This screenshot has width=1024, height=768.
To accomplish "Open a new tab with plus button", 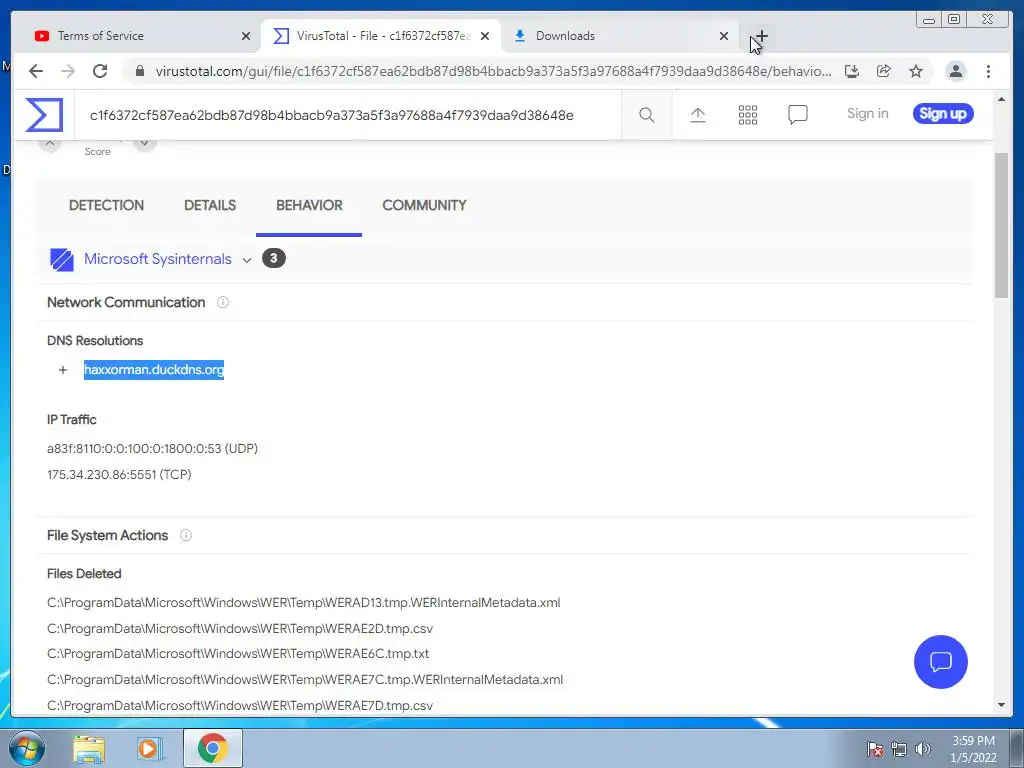I will click(x=761, y=36).
